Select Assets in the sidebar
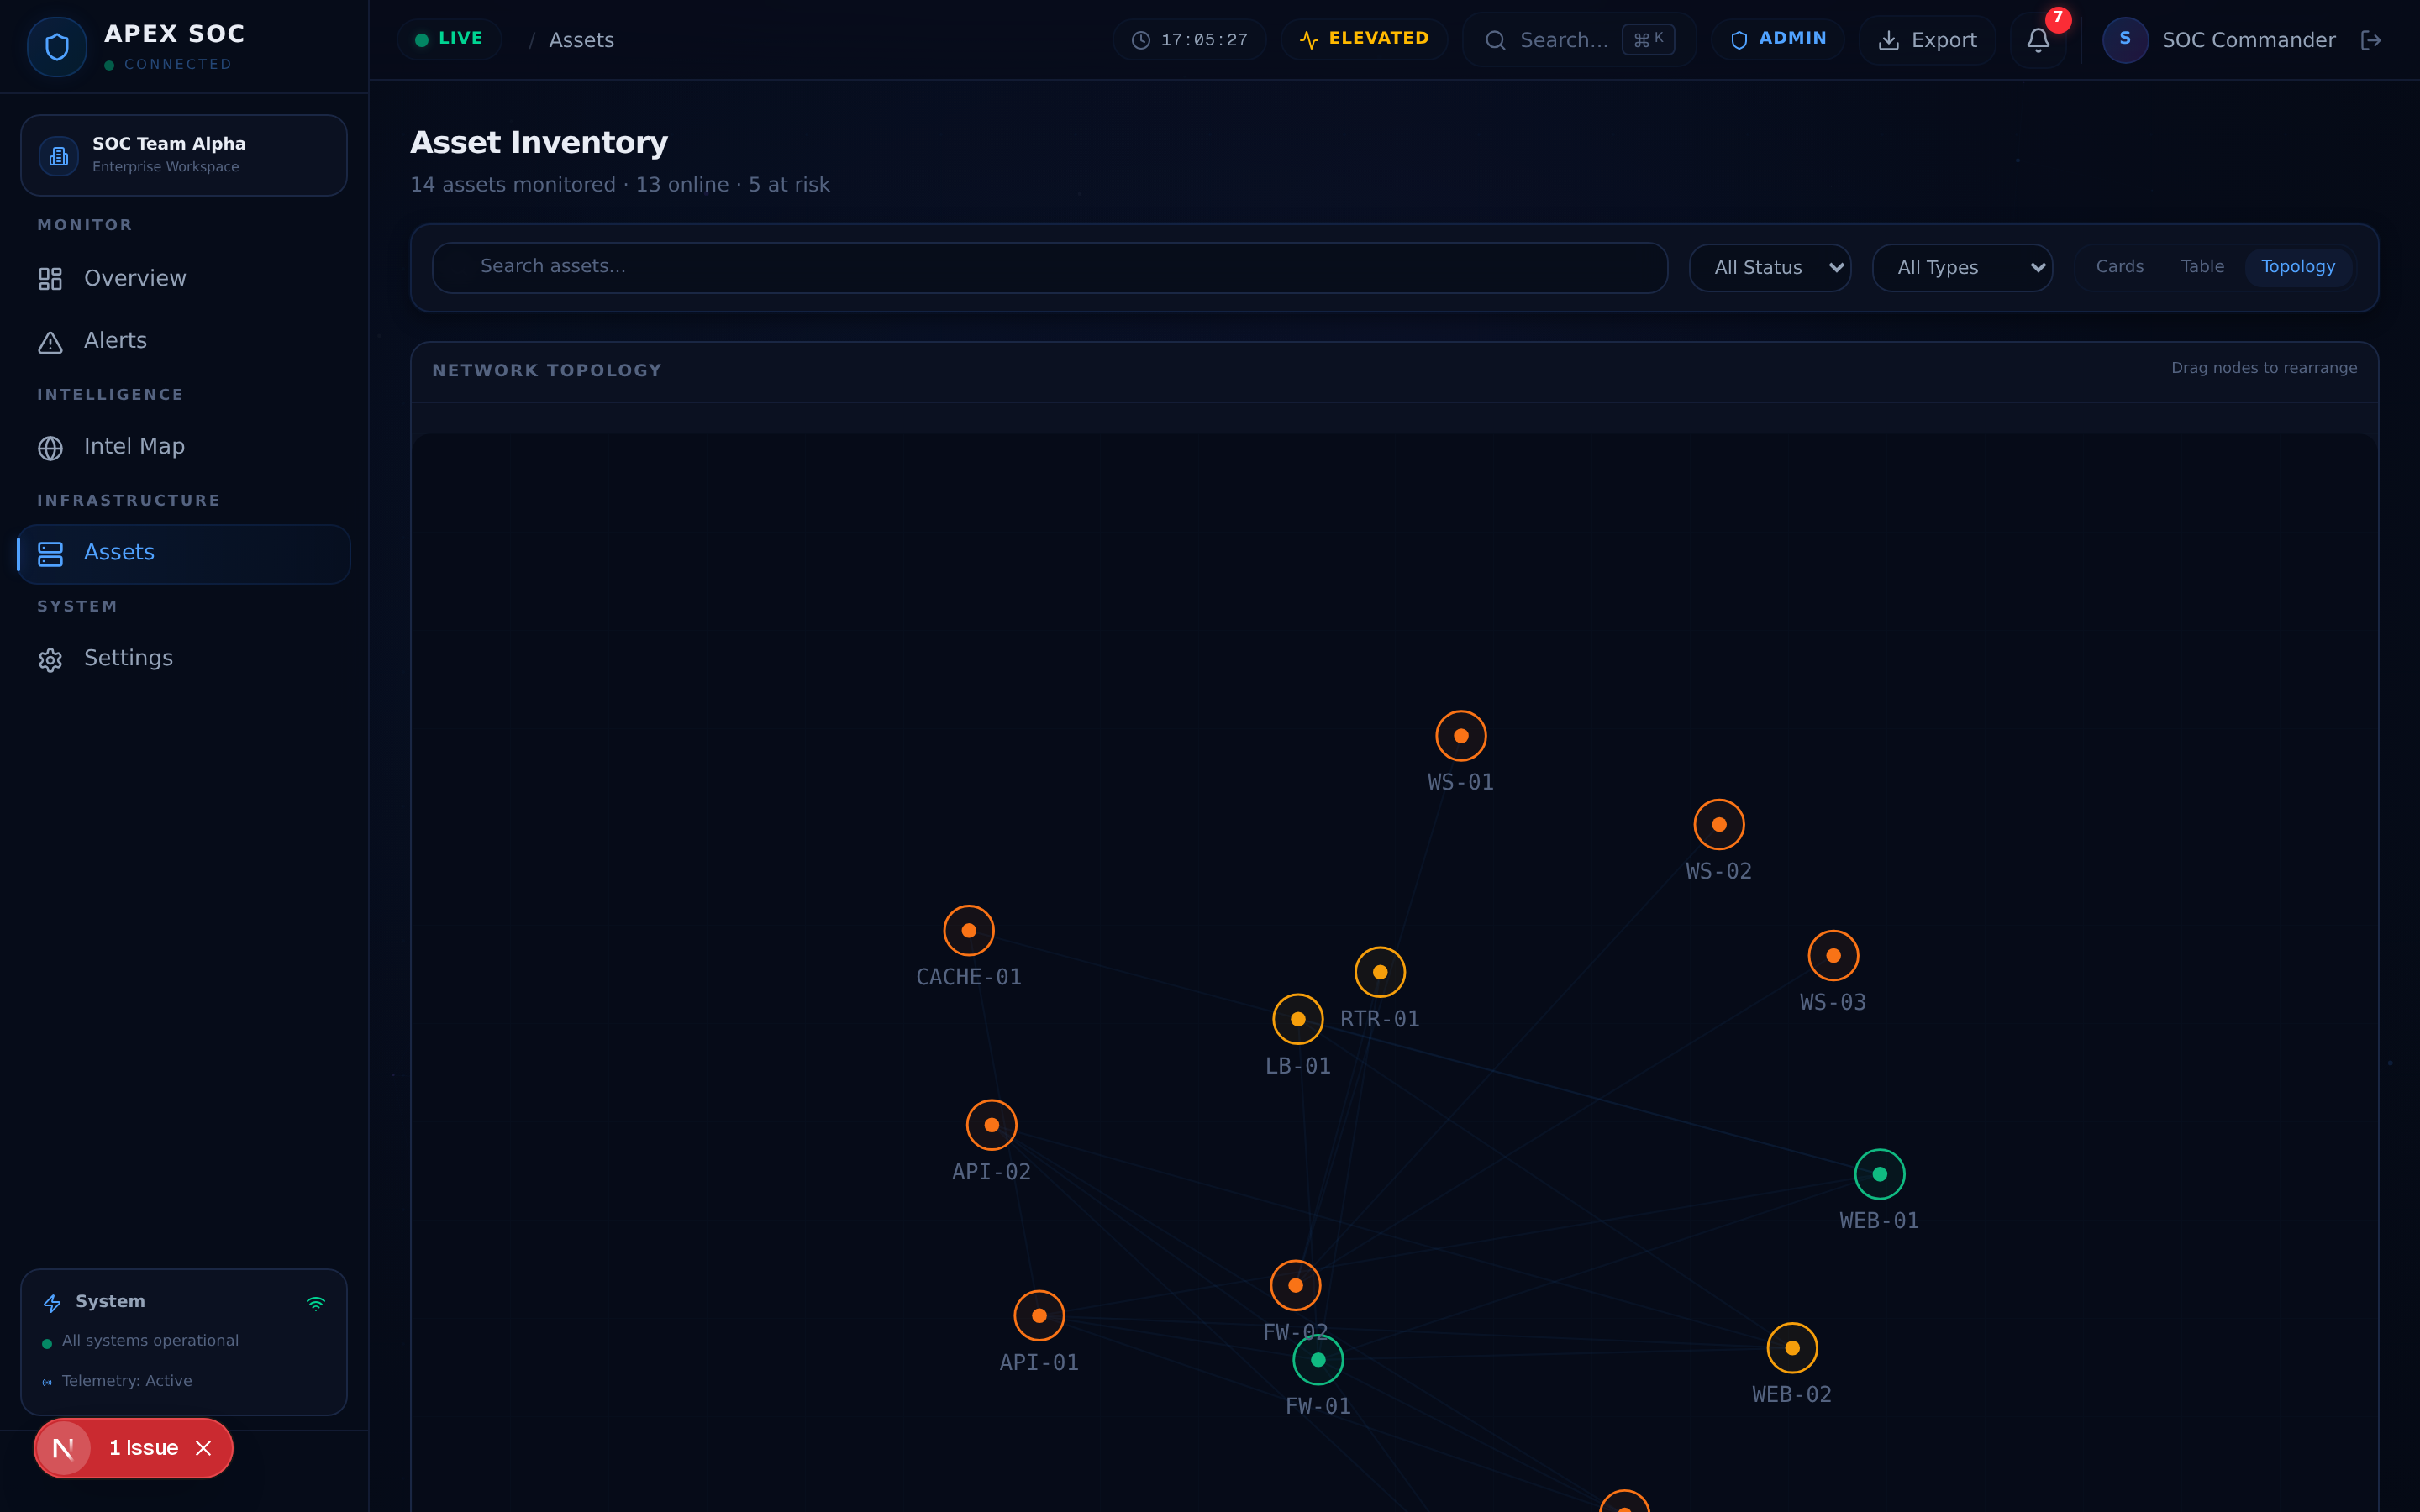 click(184, 553)
